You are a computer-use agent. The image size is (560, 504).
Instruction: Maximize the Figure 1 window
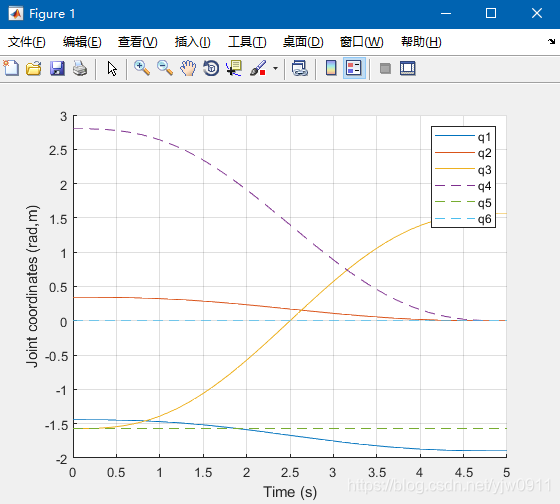[491, 14]
